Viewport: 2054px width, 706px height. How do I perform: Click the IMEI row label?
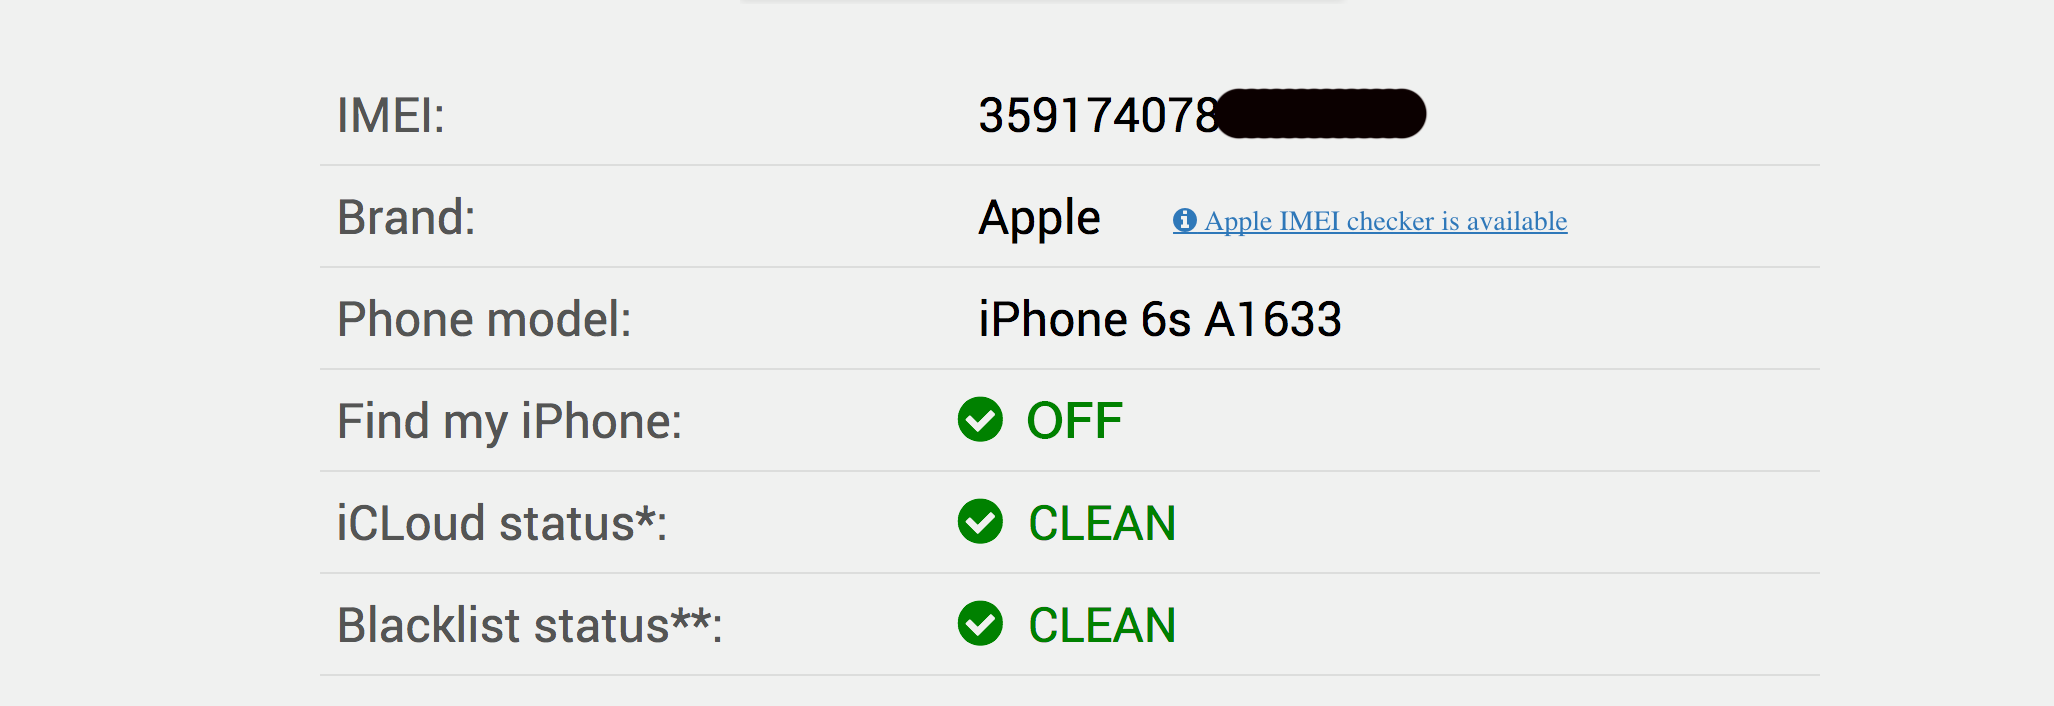coord(391,115)
